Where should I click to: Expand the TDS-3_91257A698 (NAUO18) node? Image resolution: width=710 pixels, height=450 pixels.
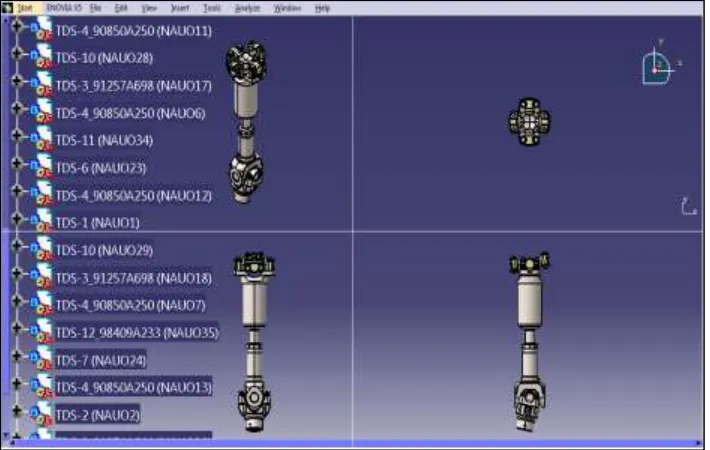pos(17,273)
